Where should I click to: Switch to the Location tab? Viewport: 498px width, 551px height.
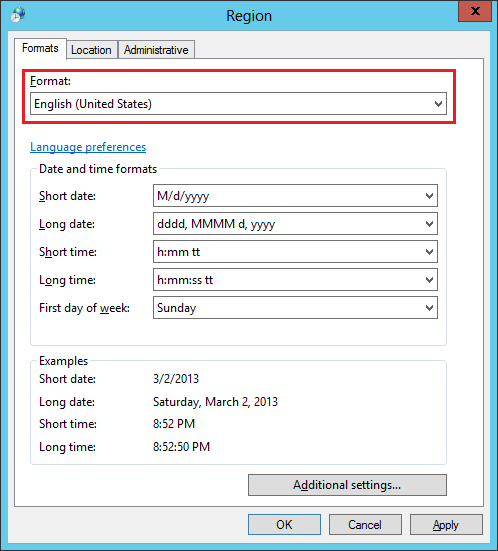[x=91, y=50]
